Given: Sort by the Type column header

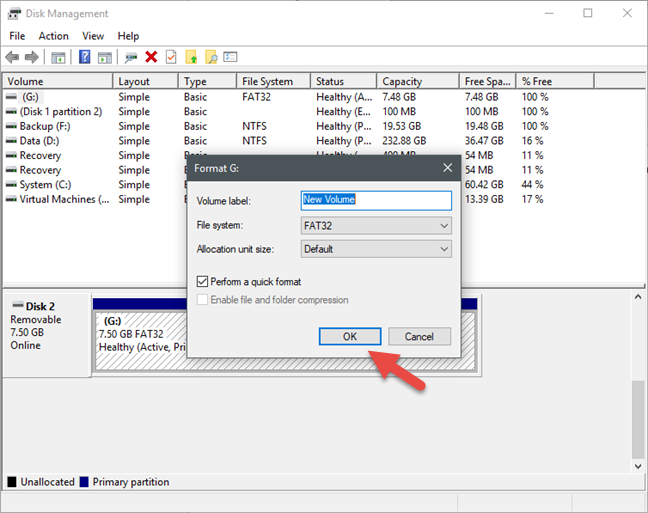Looking at the screenshot, I should pyautogui.click(x=207, y=81).
